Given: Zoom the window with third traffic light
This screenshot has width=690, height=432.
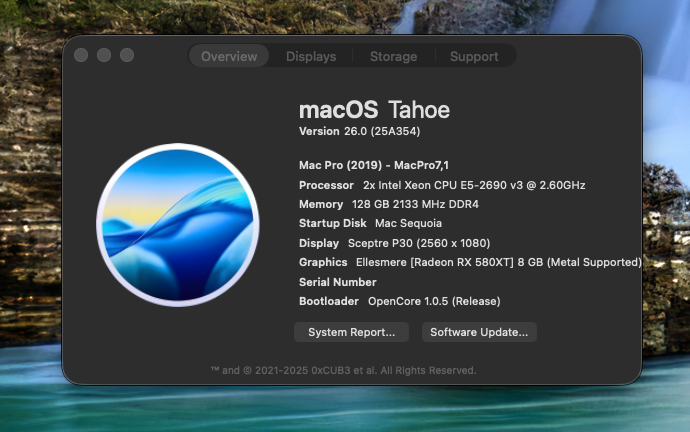Looking at the screenshot, I should coord(127,55).
